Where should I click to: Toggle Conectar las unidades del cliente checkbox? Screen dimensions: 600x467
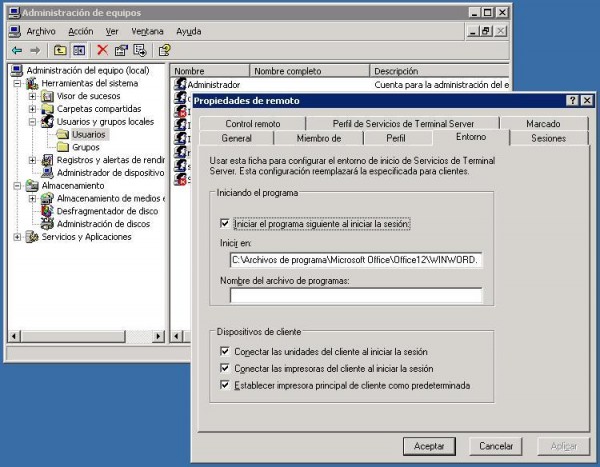pyautogui.click(x=225, y=352)
